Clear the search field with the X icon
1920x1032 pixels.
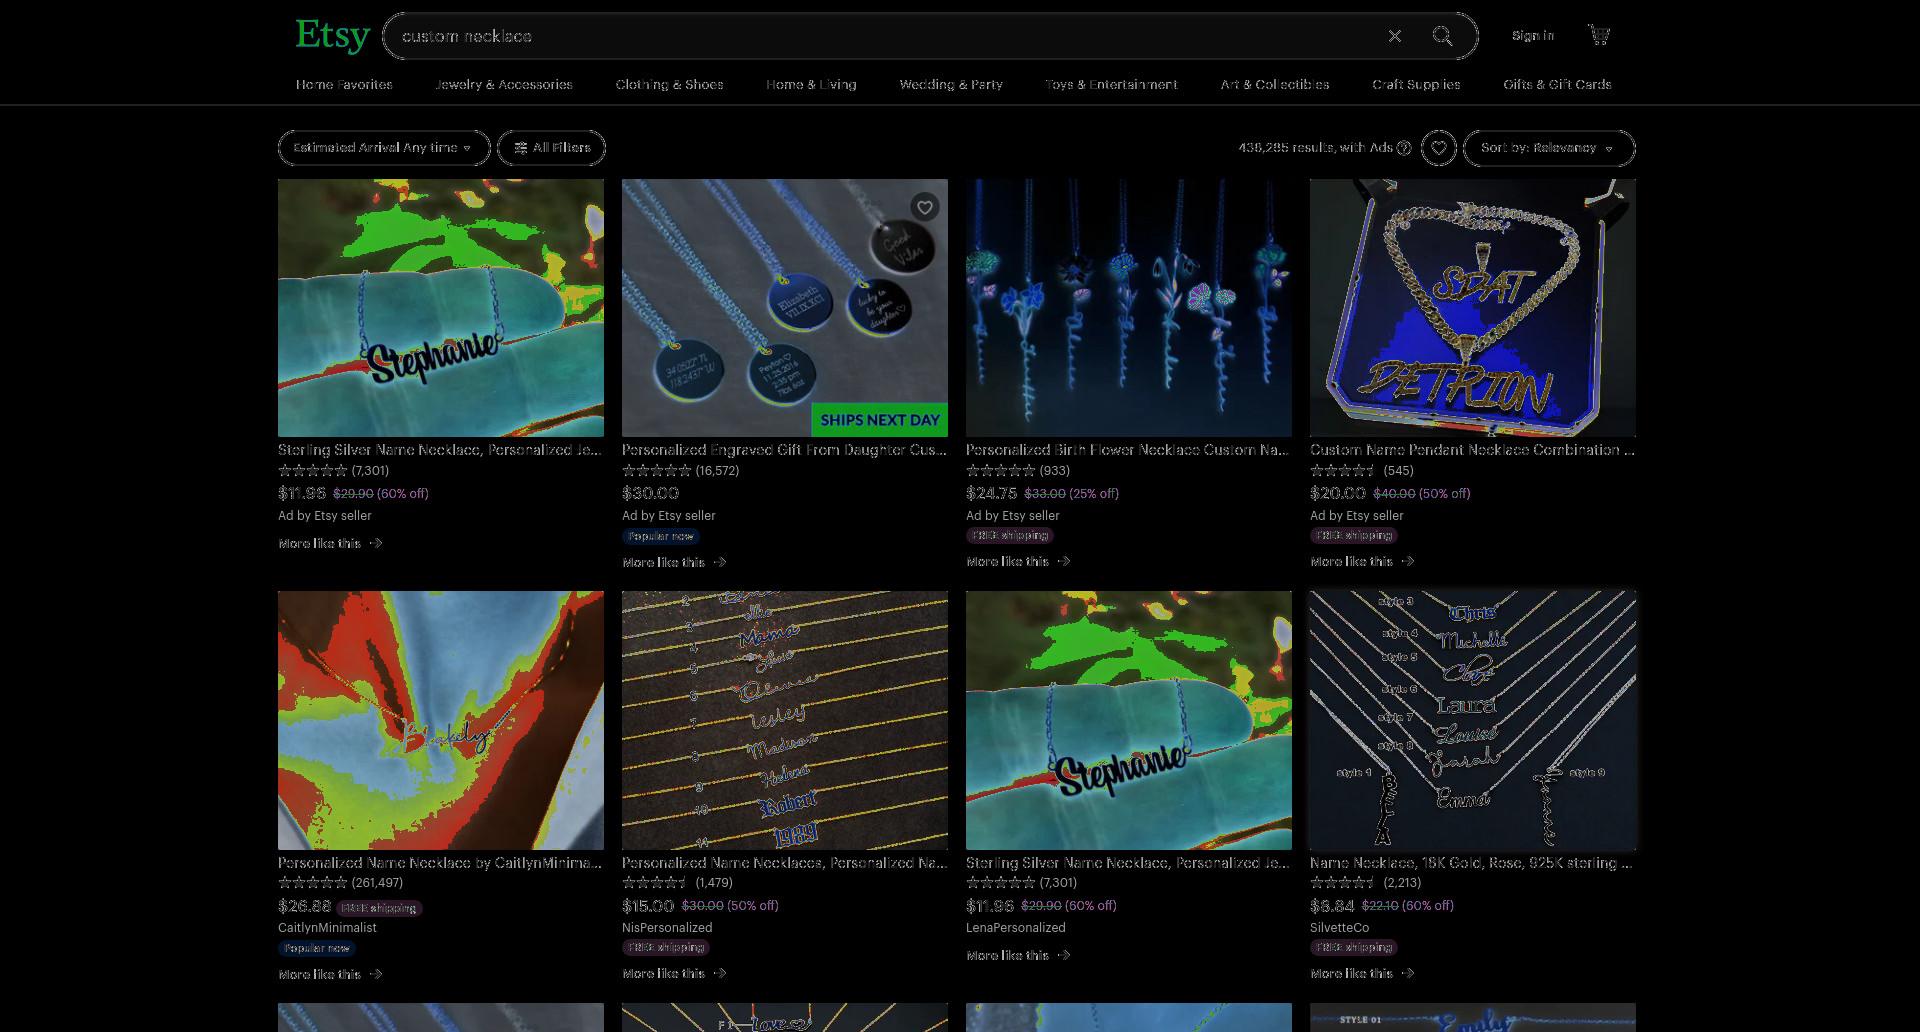1394,36
